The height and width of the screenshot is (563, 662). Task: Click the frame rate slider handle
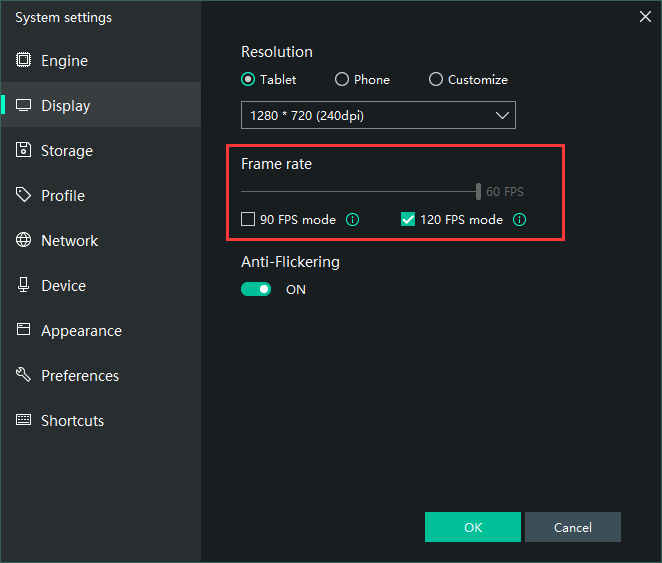[478, 191]
